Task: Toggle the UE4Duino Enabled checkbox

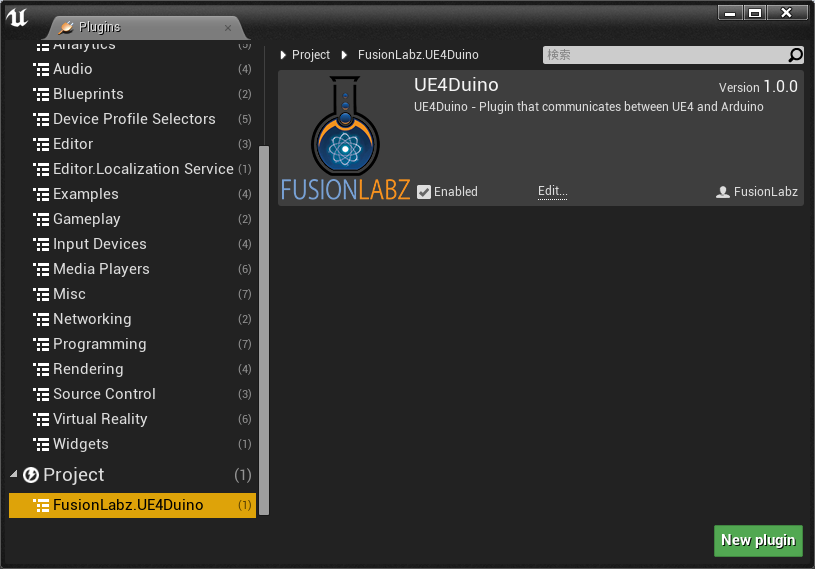Action: coord(424,192)
